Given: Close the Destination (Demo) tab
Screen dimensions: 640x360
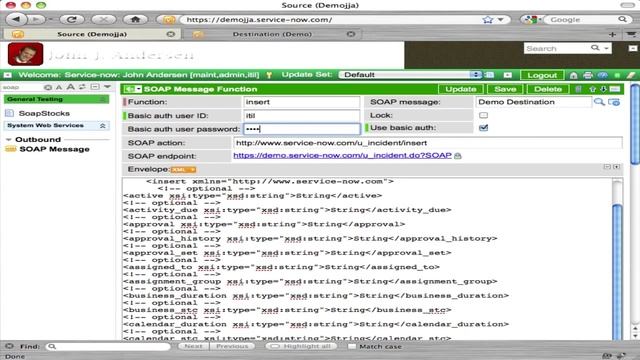Looking at the screenshot, I should pyautogui.click(x=351, y=34).
